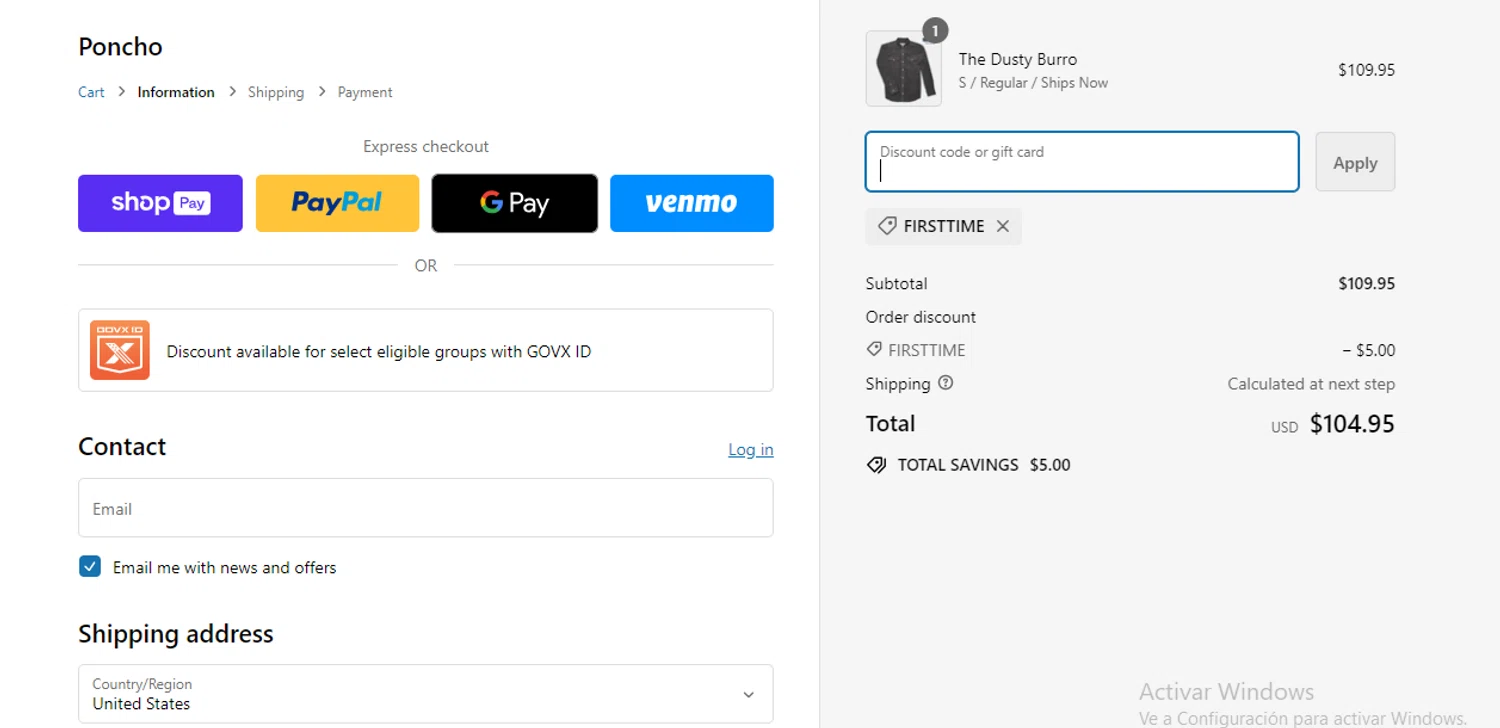
Task: Go back to Cart breadcrumb
Action: [91, 92]
